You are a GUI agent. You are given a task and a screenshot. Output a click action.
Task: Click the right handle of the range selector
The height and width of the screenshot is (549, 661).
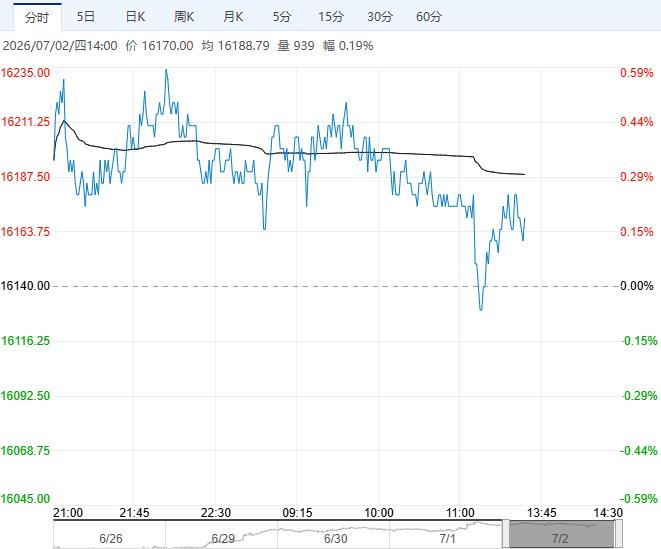tap(619, 534)
